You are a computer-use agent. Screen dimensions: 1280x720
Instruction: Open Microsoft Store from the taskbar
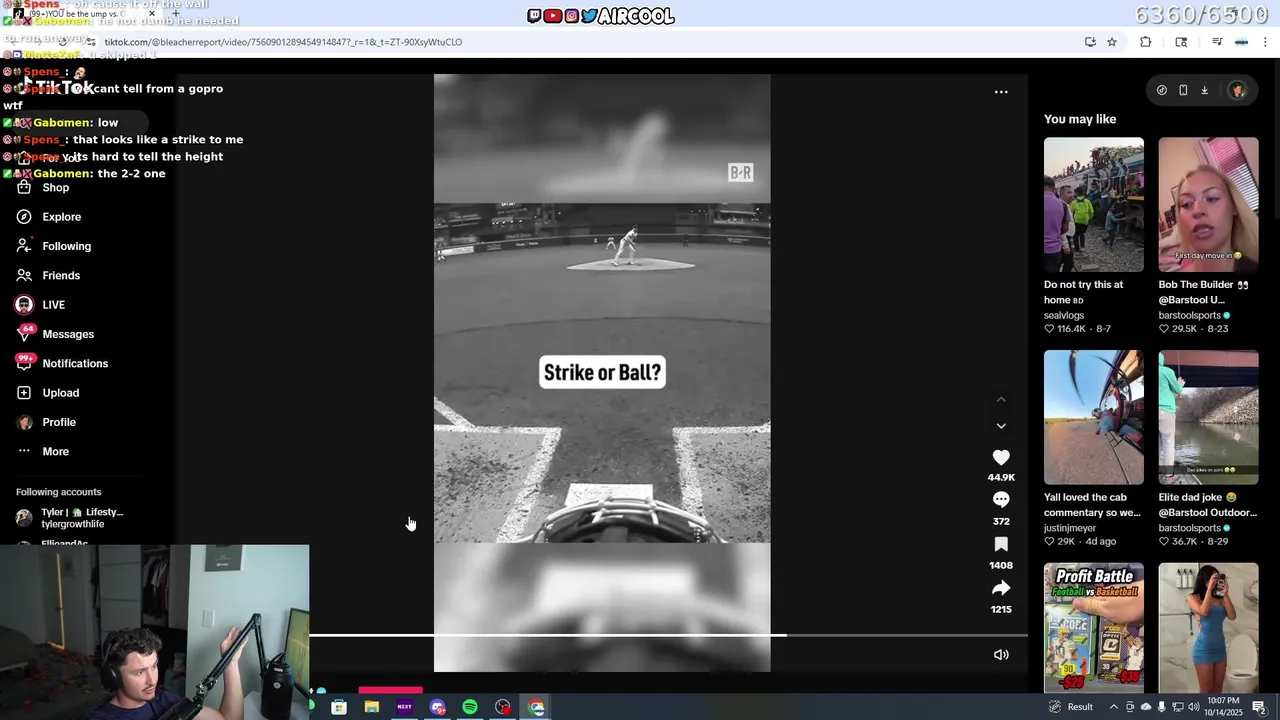point(339,707)
